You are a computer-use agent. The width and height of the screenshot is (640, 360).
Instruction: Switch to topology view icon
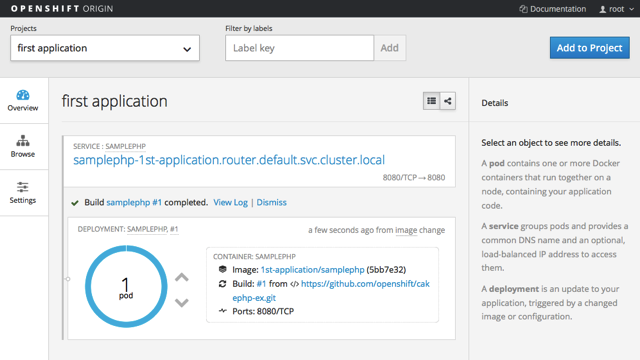click(x=448, y=101)
